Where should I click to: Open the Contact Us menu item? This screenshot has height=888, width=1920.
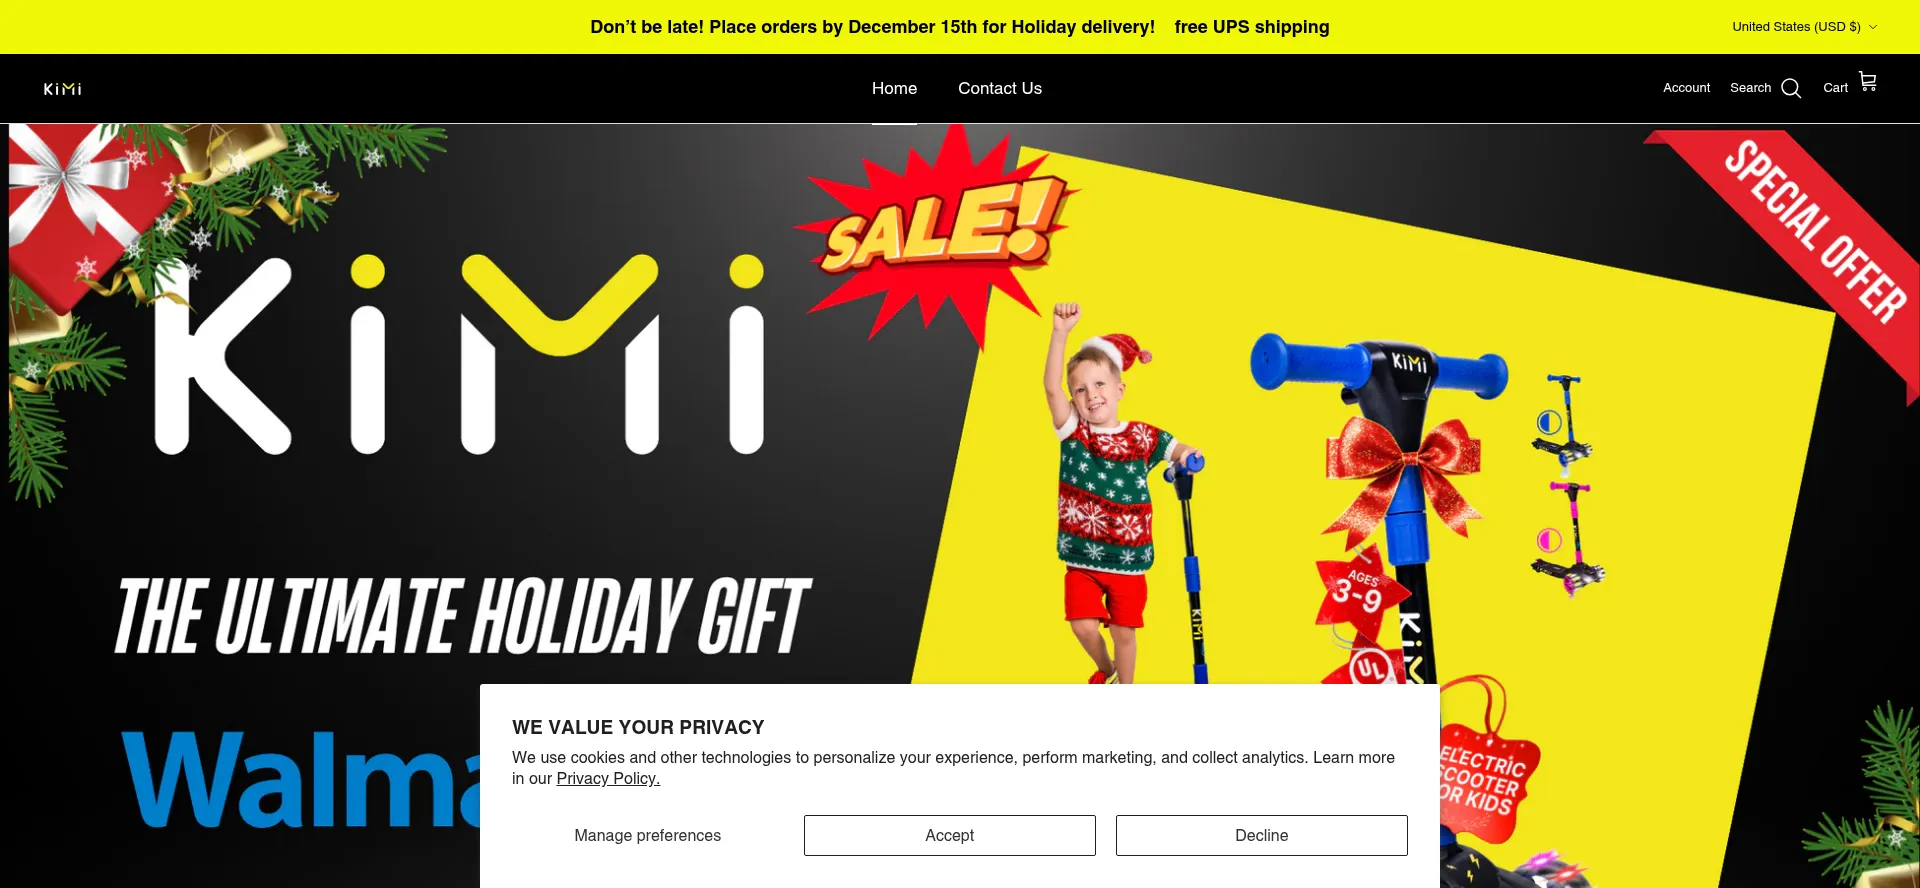coord(1000,88)
